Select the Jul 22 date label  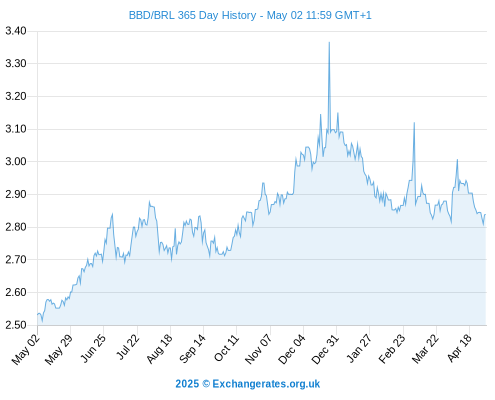[128, 347]
